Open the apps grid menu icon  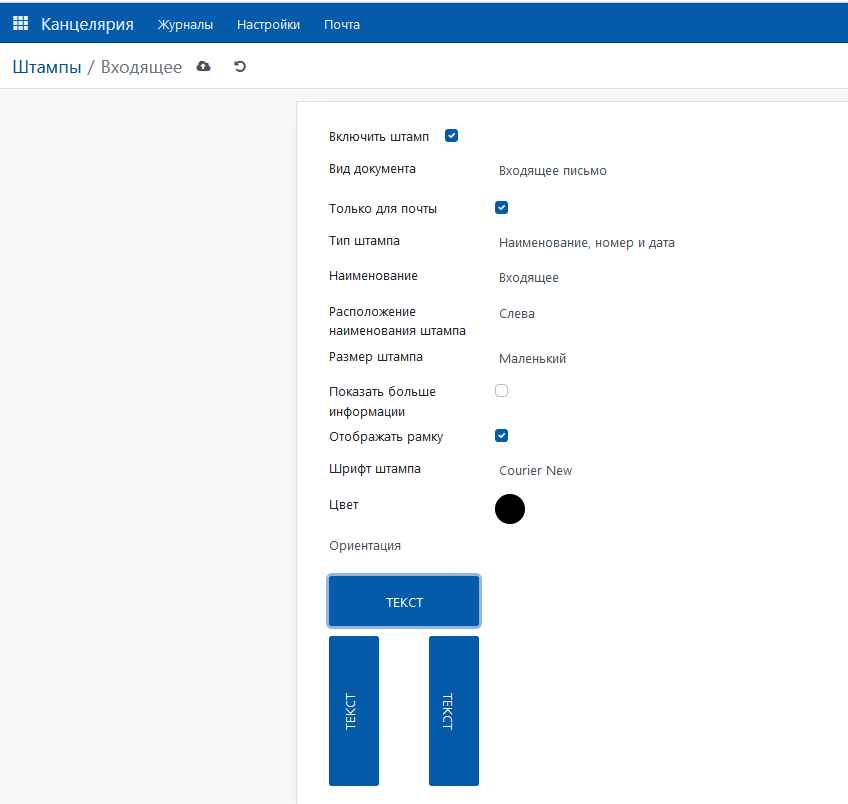point(21,23)
